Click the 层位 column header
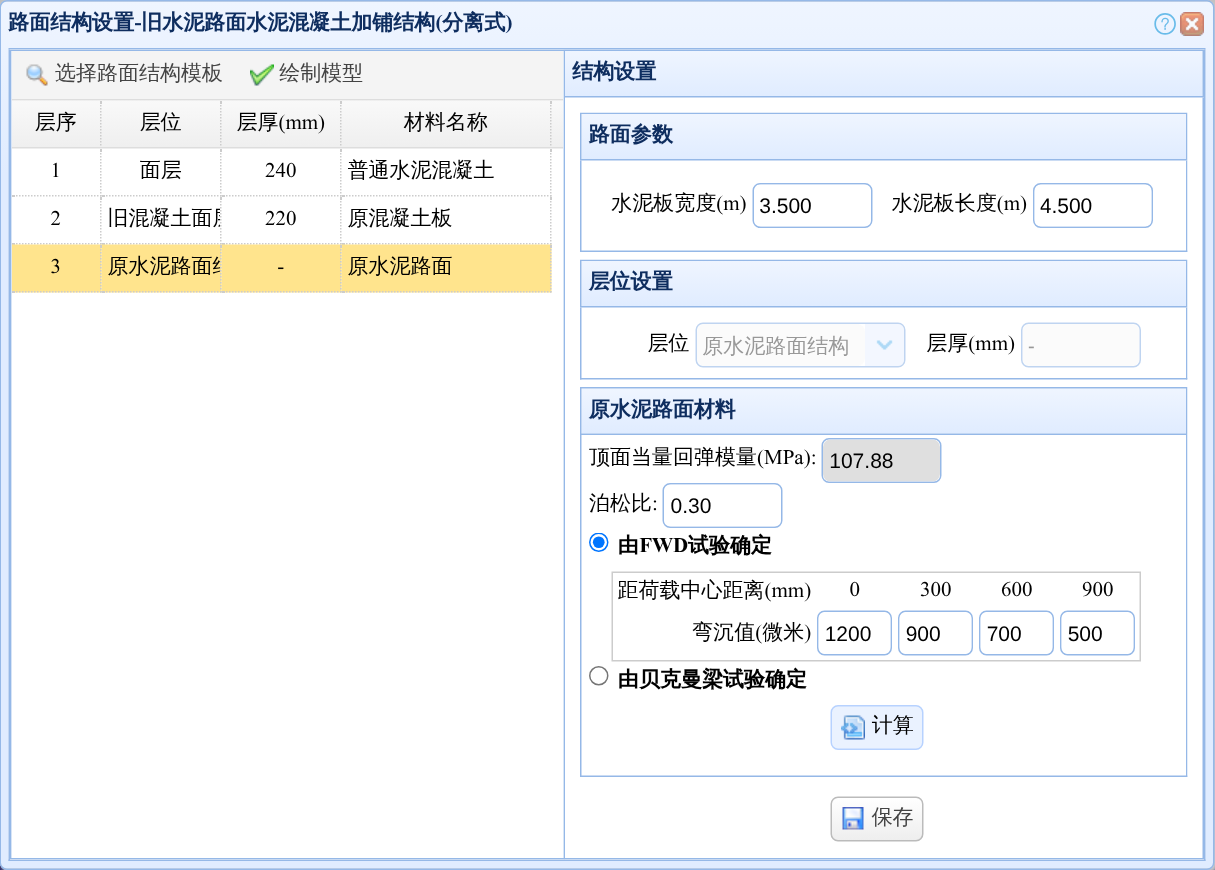1215x870 pixels. tap(161, 123)
